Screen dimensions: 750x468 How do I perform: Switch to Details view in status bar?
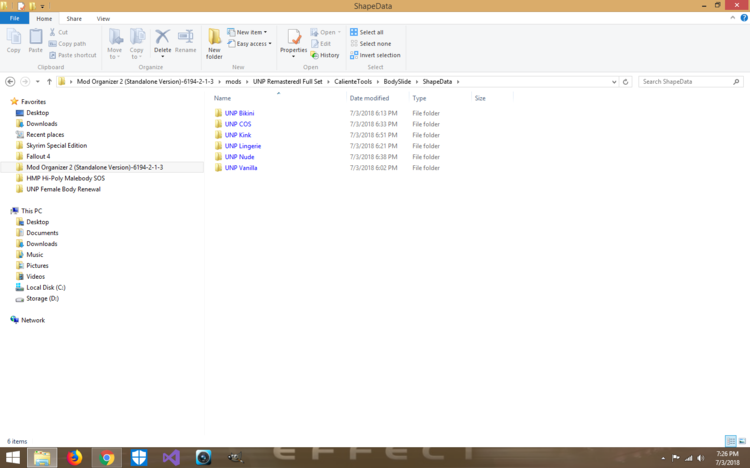pos(730,441)
